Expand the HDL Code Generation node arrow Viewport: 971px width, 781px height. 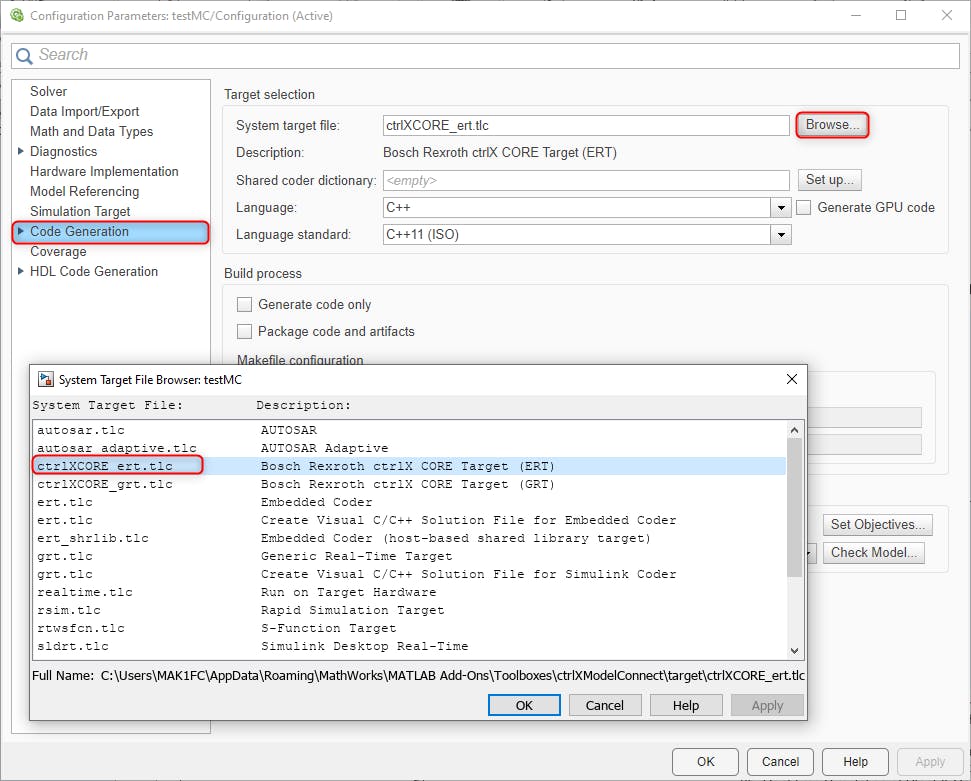click(20, 271)
